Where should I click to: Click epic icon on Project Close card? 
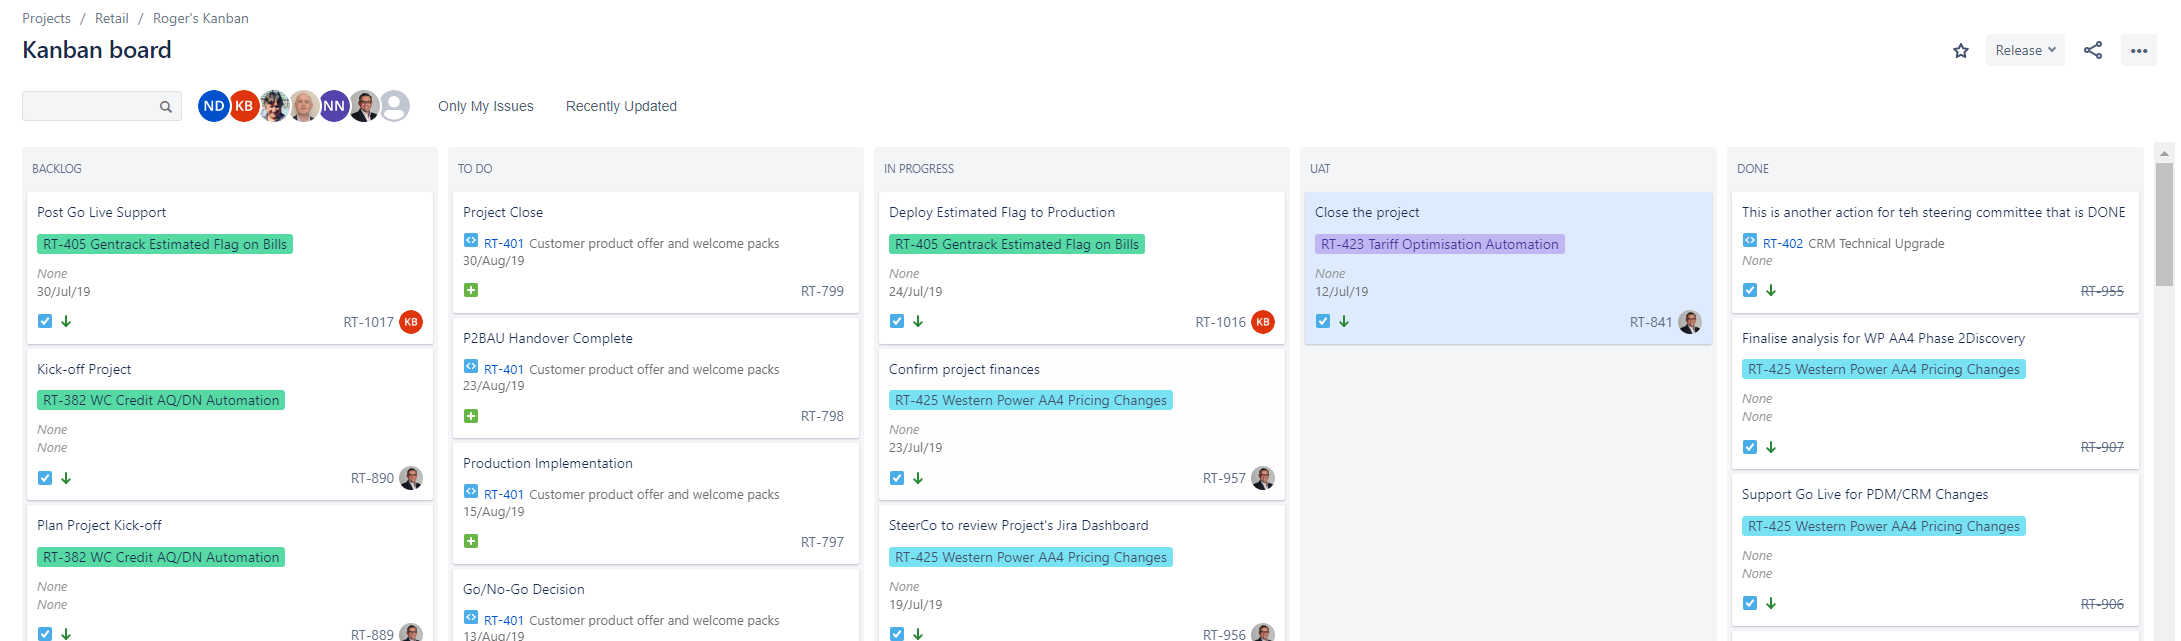click(471, 240)
